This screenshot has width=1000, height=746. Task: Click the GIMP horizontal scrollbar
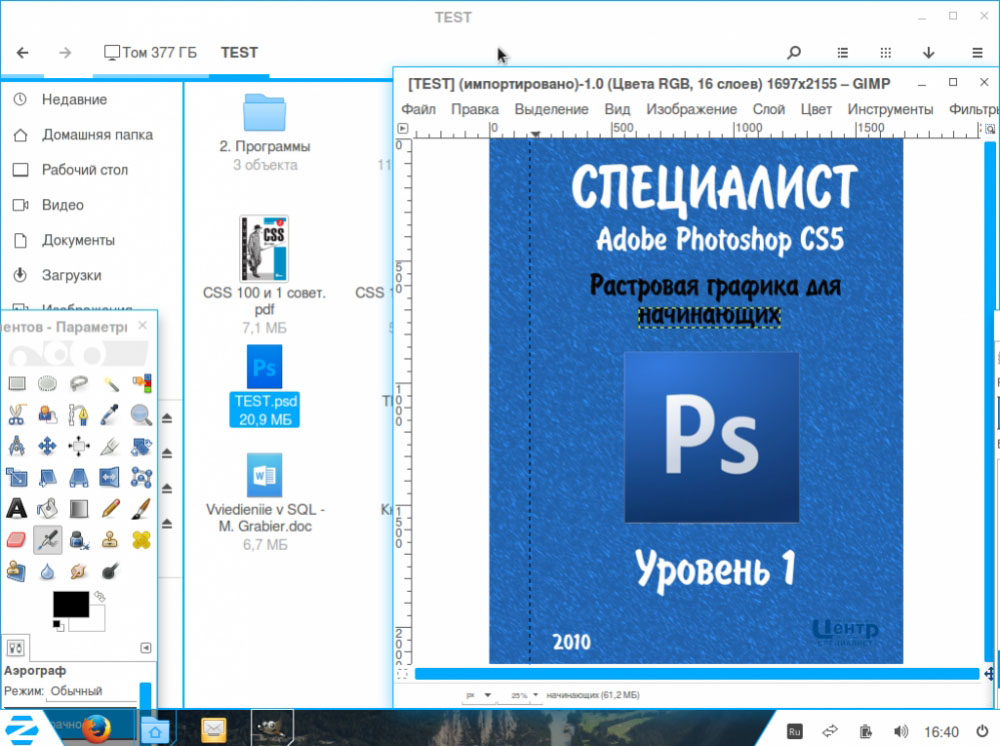(696, 674)
